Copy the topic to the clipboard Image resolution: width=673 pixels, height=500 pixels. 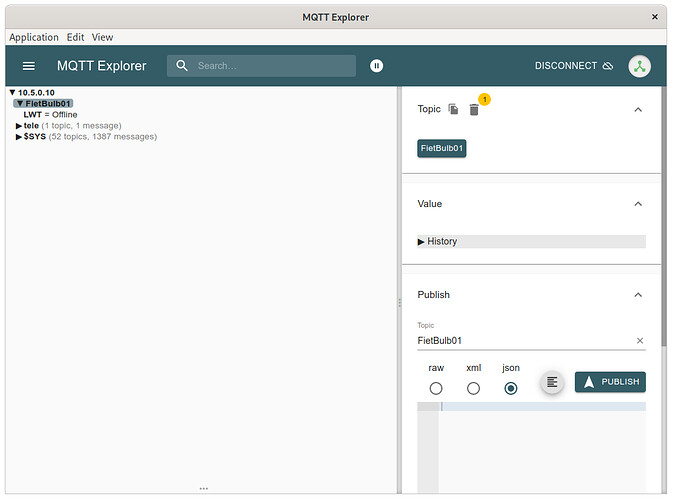(453, 109)
